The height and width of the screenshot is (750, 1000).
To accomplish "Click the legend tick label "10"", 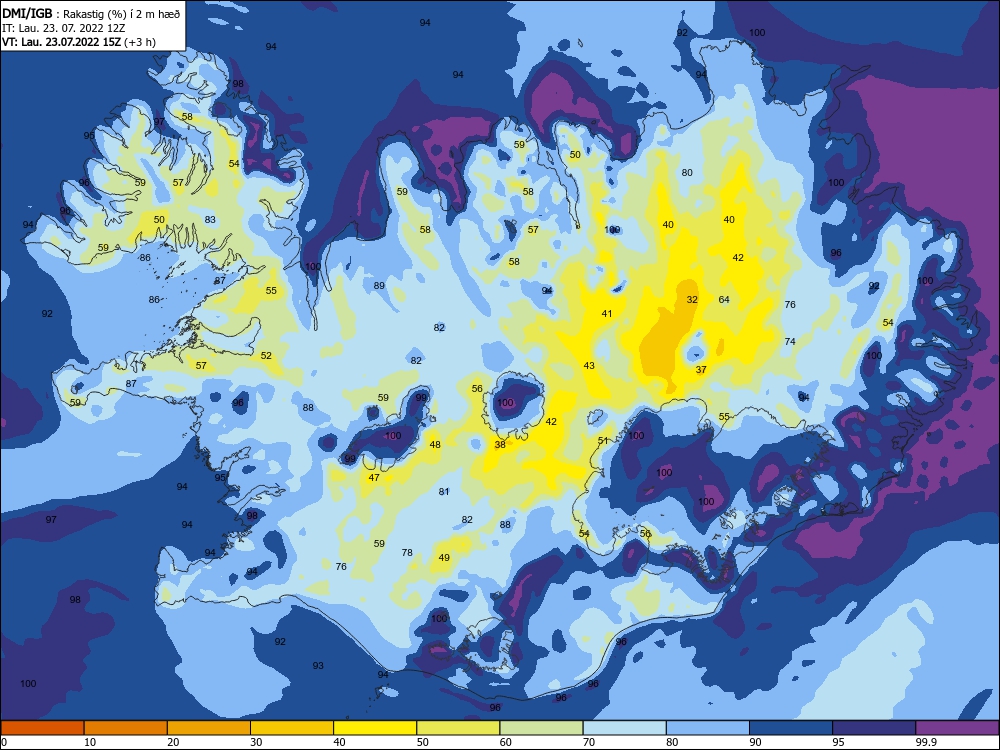I will (90, 742).
